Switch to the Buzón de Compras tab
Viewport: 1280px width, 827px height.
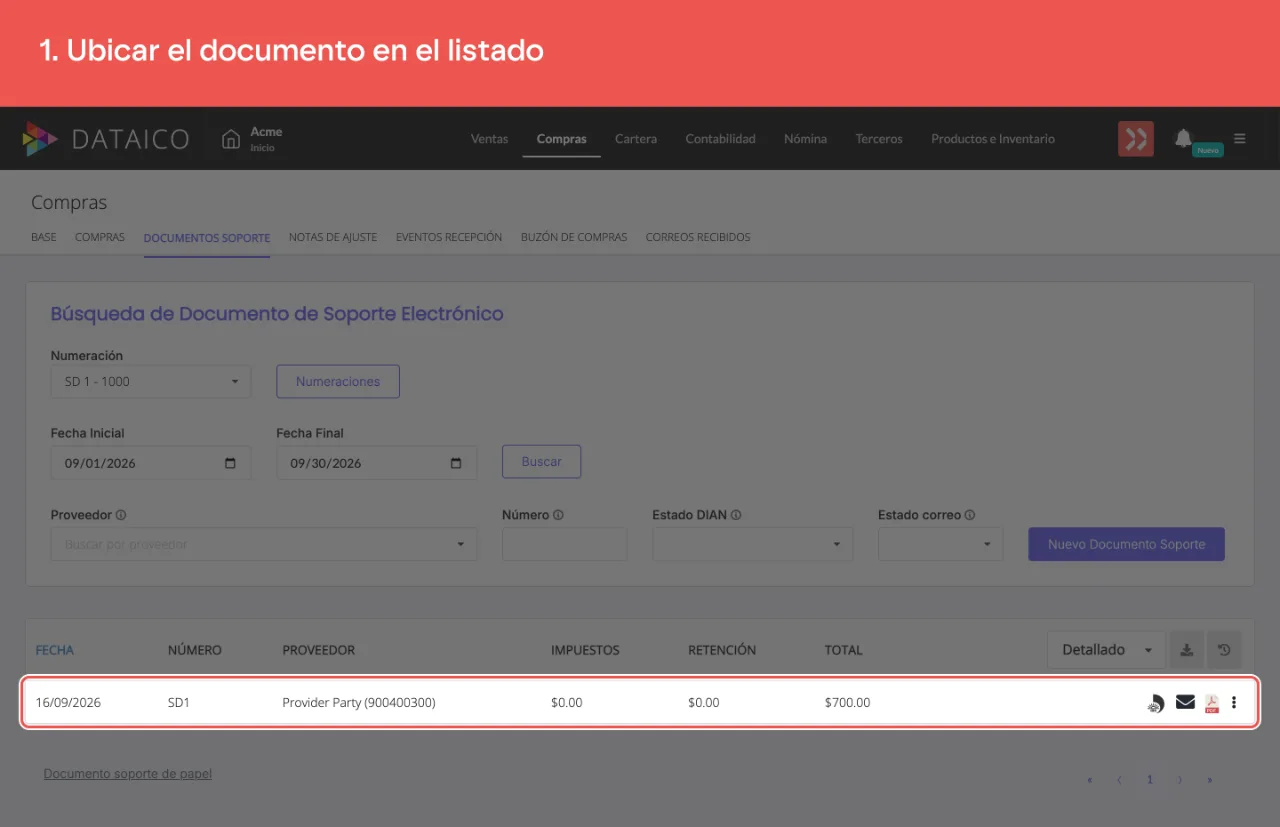pyautogui.click(x=574, y=237)
